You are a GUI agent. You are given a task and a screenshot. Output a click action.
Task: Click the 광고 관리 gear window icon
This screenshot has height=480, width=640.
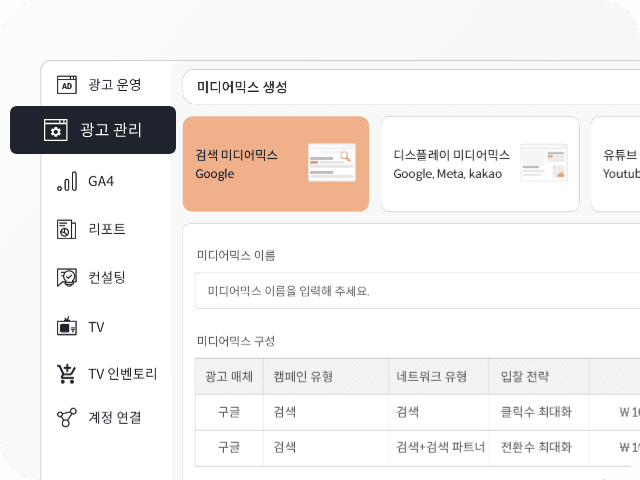[x=56, y=130]
